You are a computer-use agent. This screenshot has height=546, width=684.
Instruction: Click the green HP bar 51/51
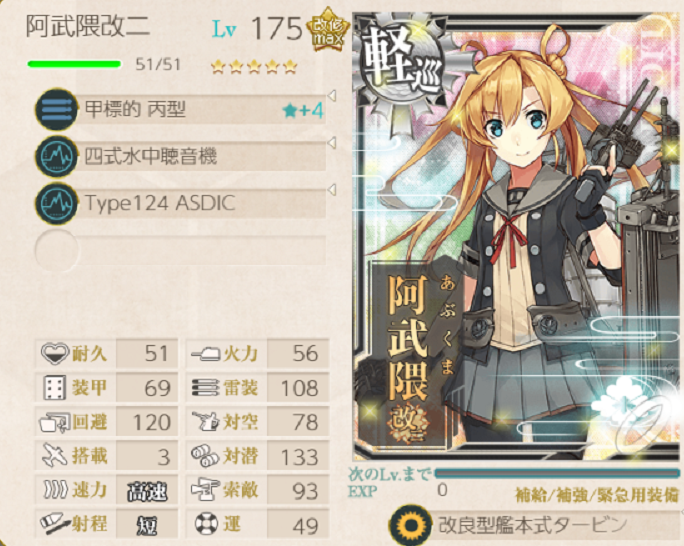tap(74, 65)
